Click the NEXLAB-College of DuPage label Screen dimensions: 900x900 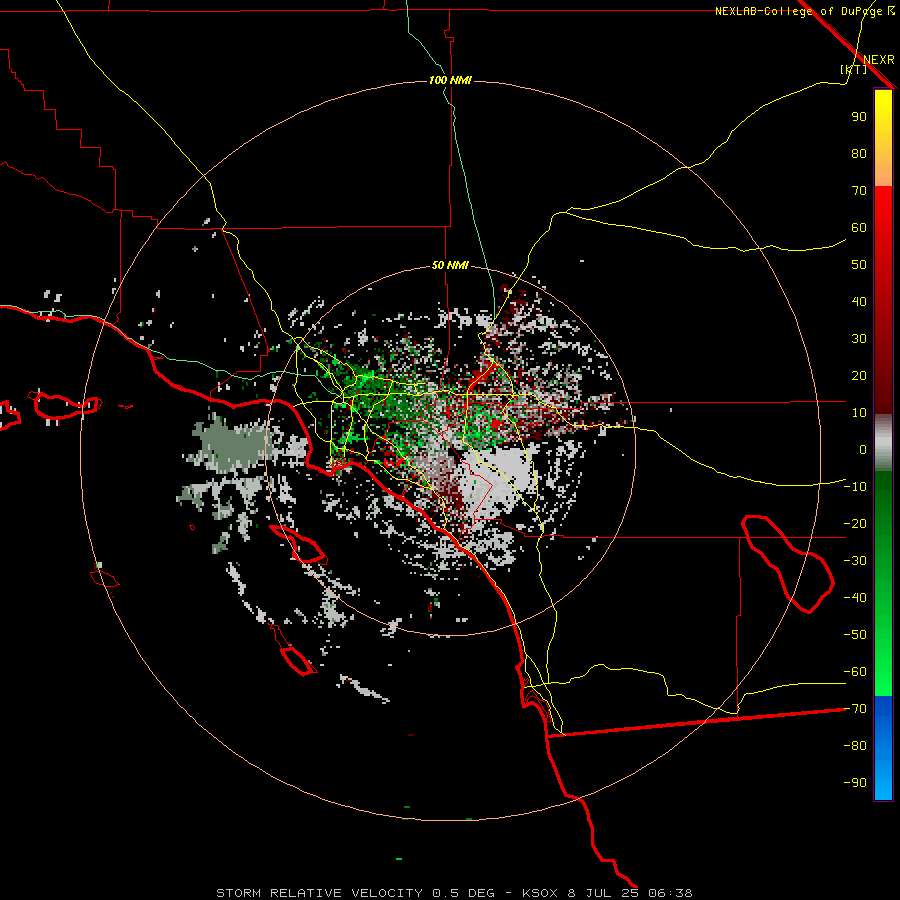tap(798, 11)
